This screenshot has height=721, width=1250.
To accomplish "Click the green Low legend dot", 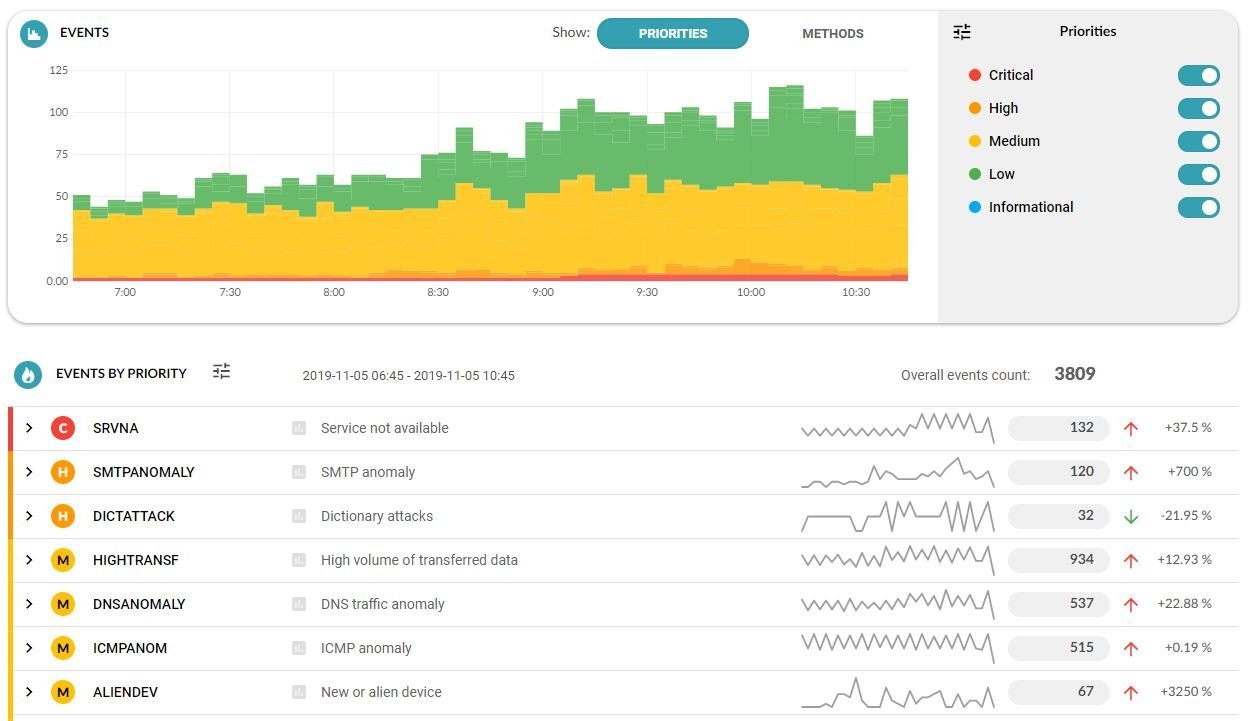I will pyautogui.click(x=975, y=174).
